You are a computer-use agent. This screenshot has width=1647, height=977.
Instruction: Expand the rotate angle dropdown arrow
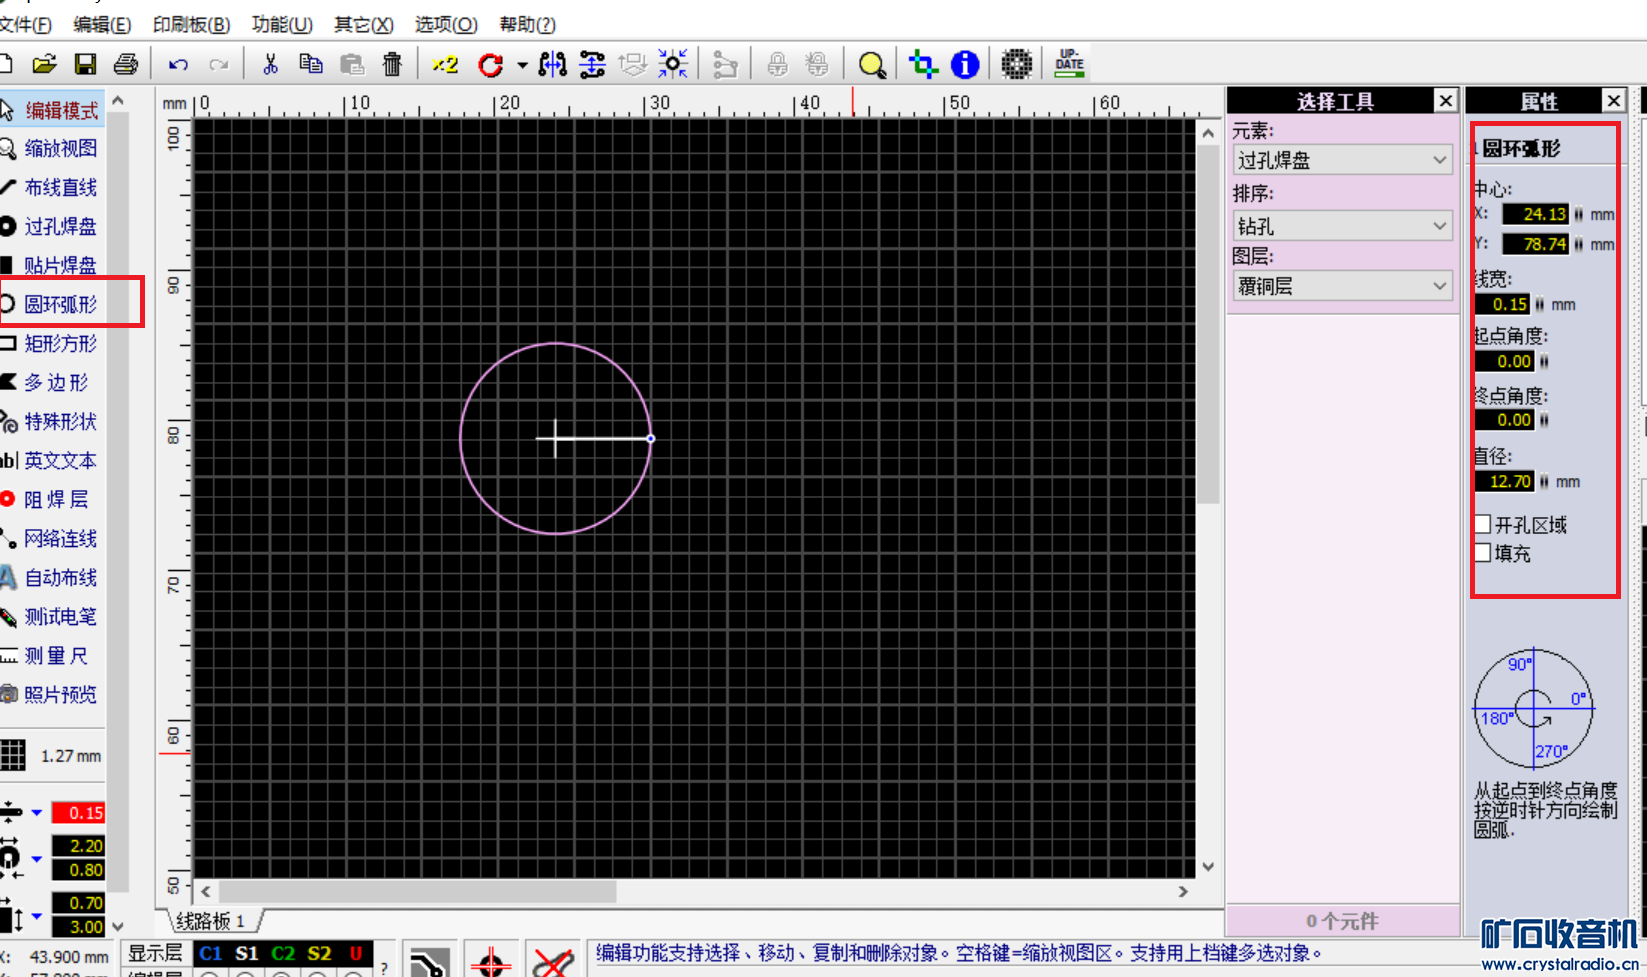tap(522, 66)
